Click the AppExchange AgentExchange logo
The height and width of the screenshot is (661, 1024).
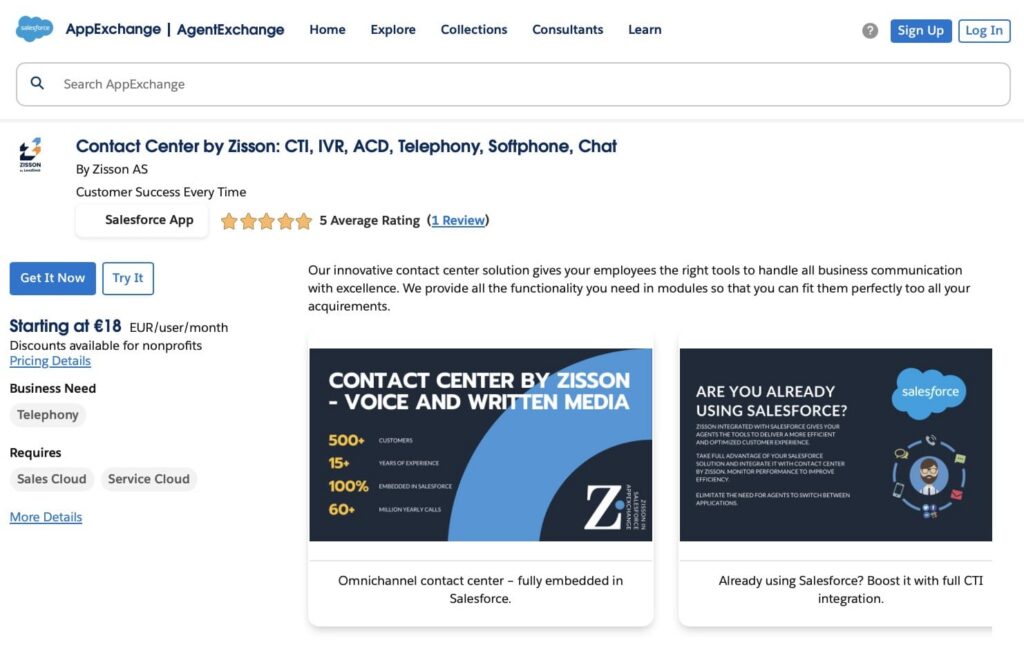pos(175,29)
